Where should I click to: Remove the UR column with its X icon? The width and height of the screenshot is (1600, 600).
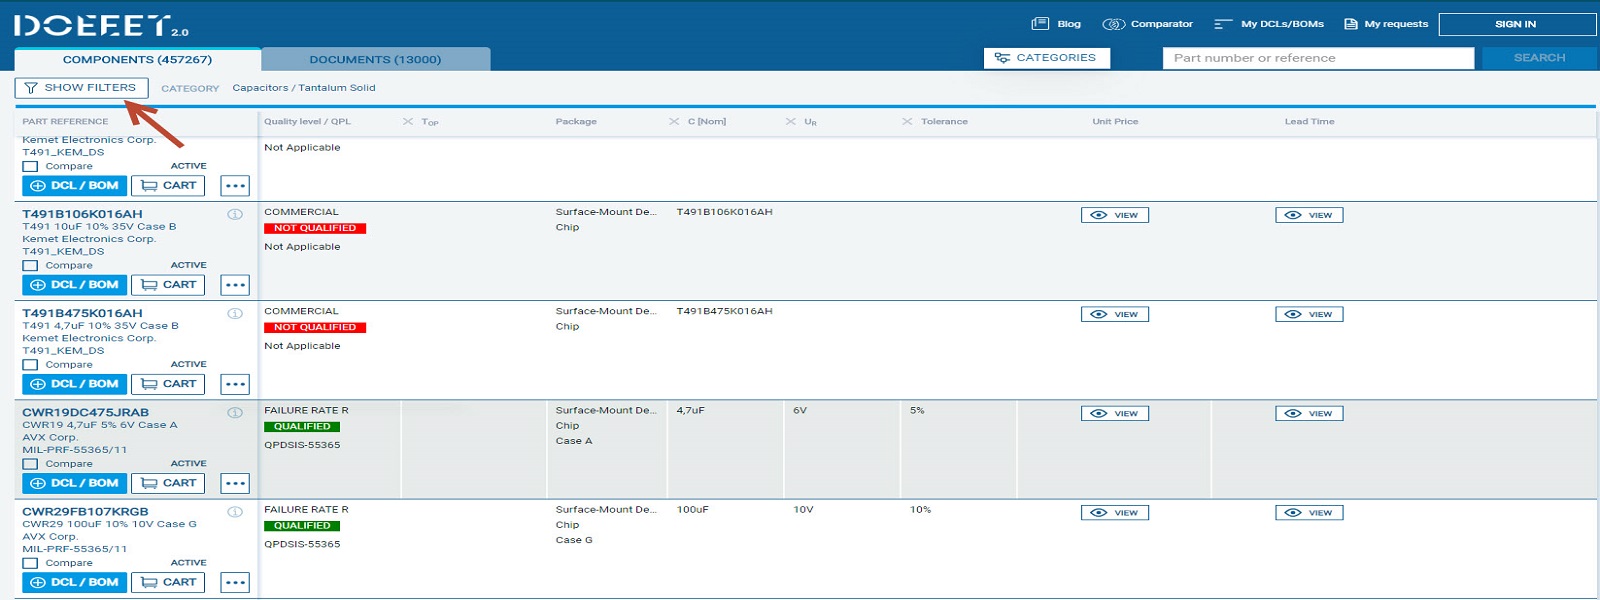point(791,122)
